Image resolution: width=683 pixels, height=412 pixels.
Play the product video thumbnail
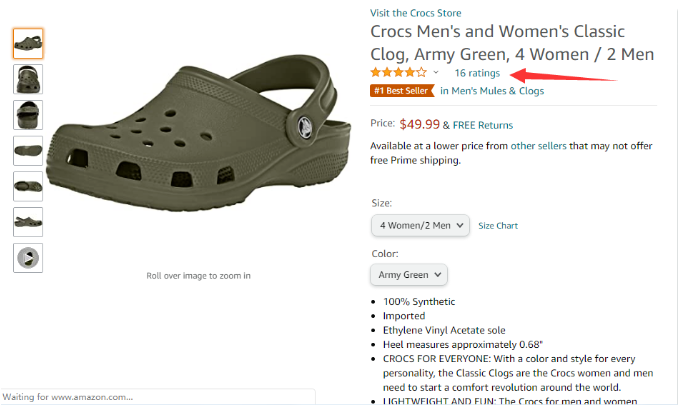pyautogui.click(x=28, y=257)
